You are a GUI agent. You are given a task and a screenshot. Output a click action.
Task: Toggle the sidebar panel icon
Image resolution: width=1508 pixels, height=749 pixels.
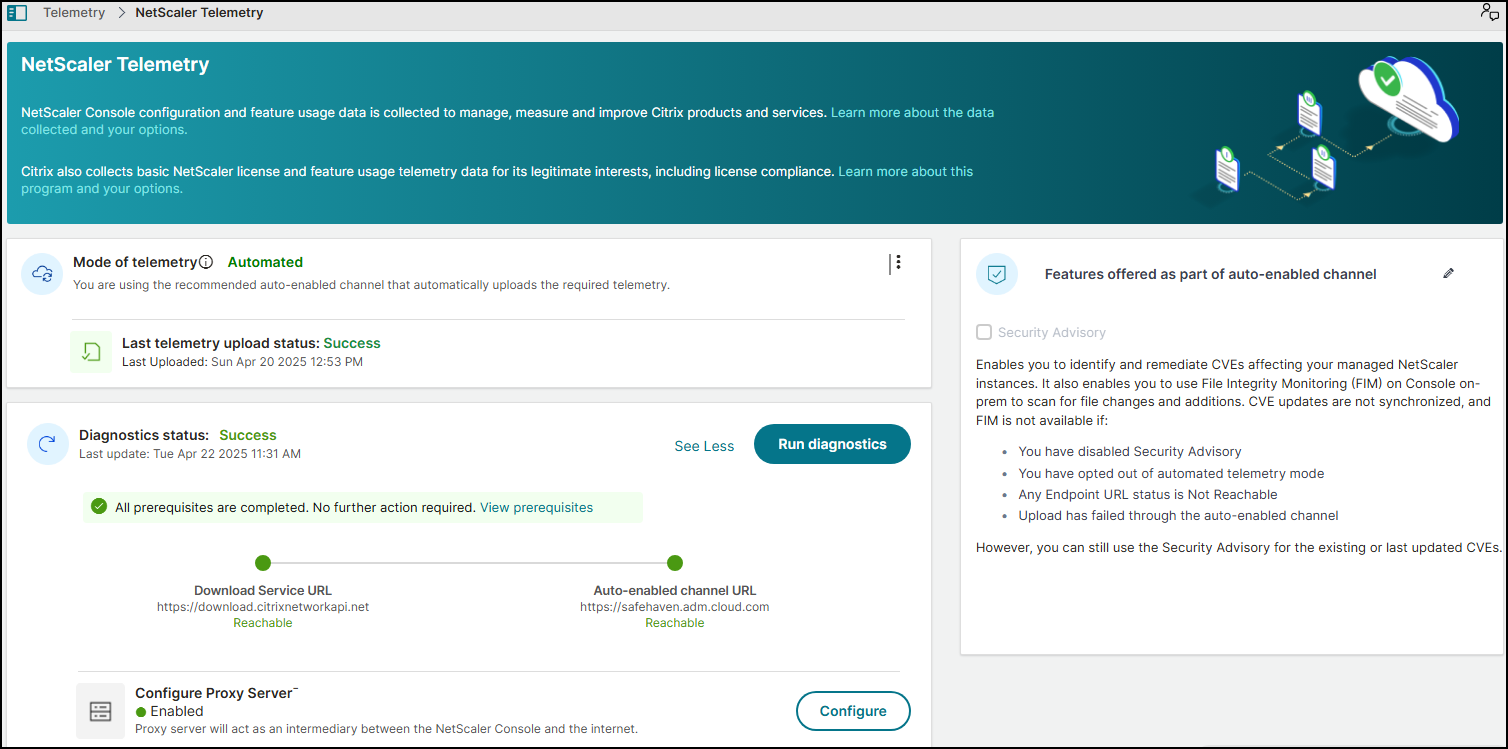[17, 13]
